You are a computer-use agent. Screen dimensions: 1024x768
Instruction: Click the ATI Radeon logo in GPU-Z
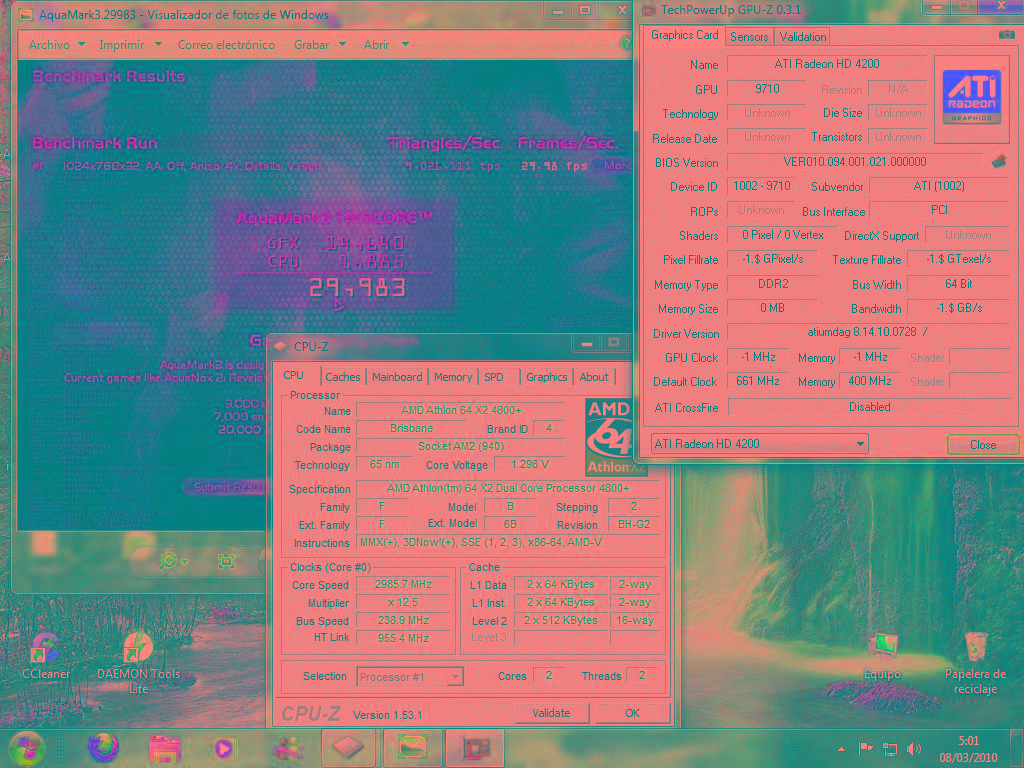(x=972, y=97)
